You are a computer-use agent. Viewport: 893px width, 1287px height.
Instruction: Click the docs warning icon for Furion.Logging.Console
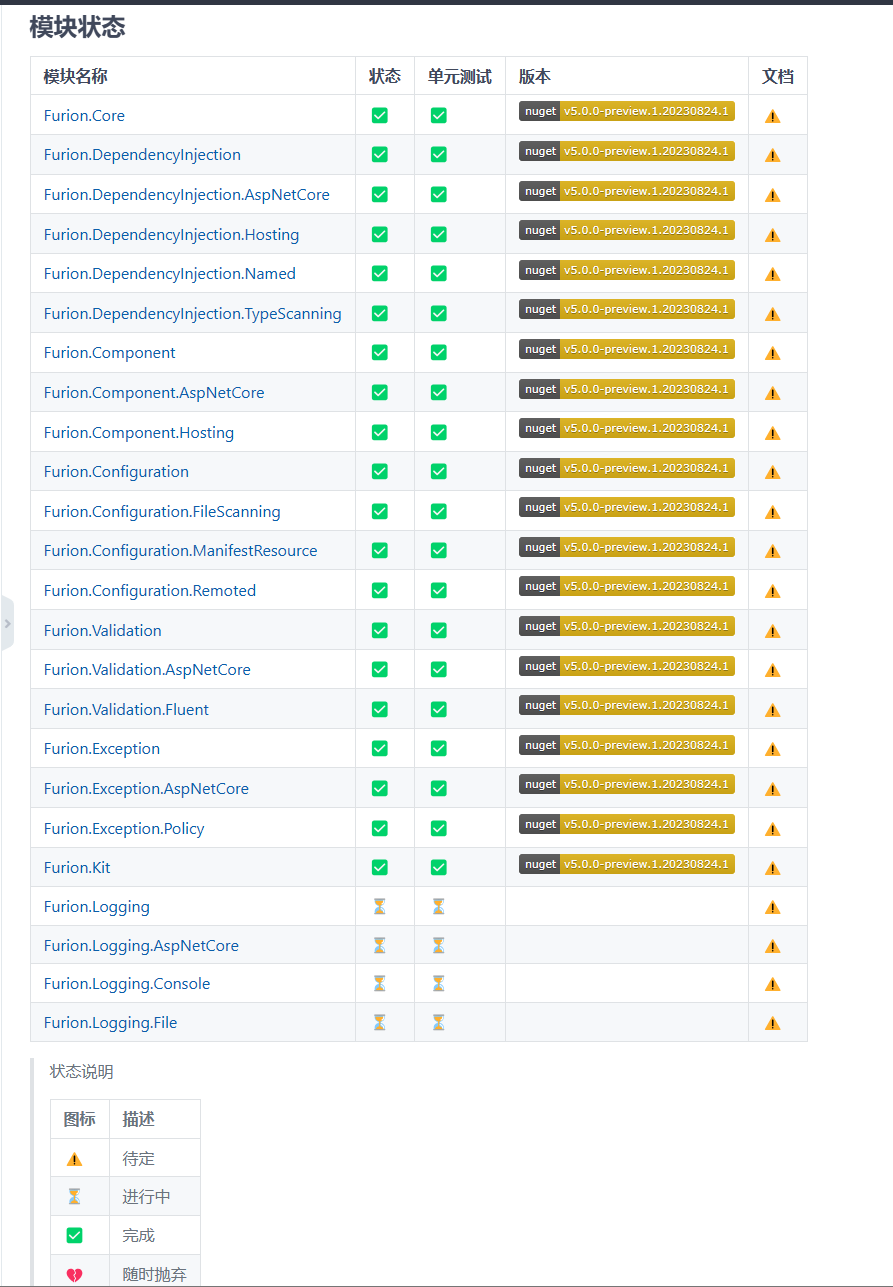(x=772, y=984)
